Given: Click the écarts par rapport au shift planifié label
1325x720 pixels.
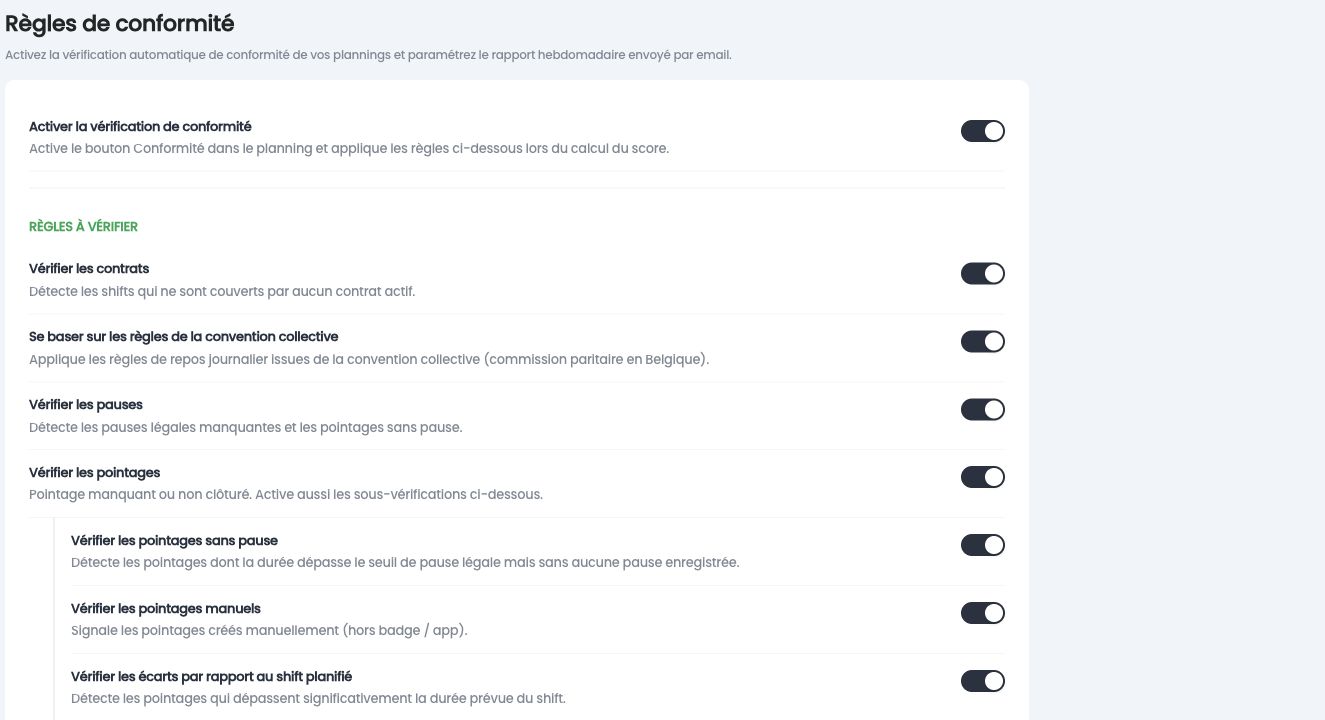Looking at the screenshot, I should point(211,677).
